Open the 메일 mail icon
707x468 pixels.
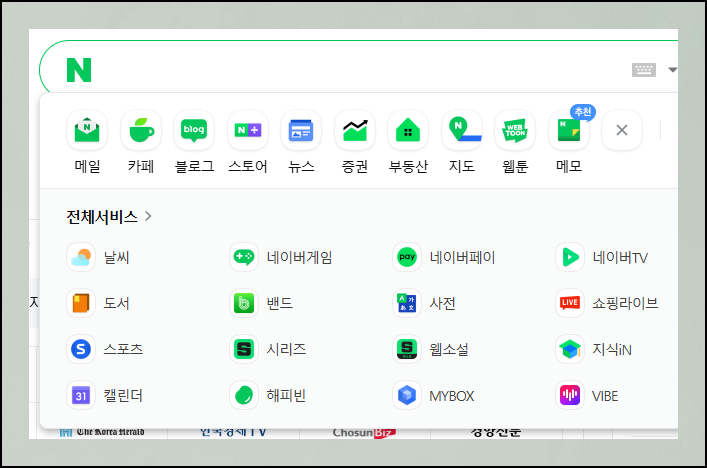pyautogui.click(x=87, y=130)
